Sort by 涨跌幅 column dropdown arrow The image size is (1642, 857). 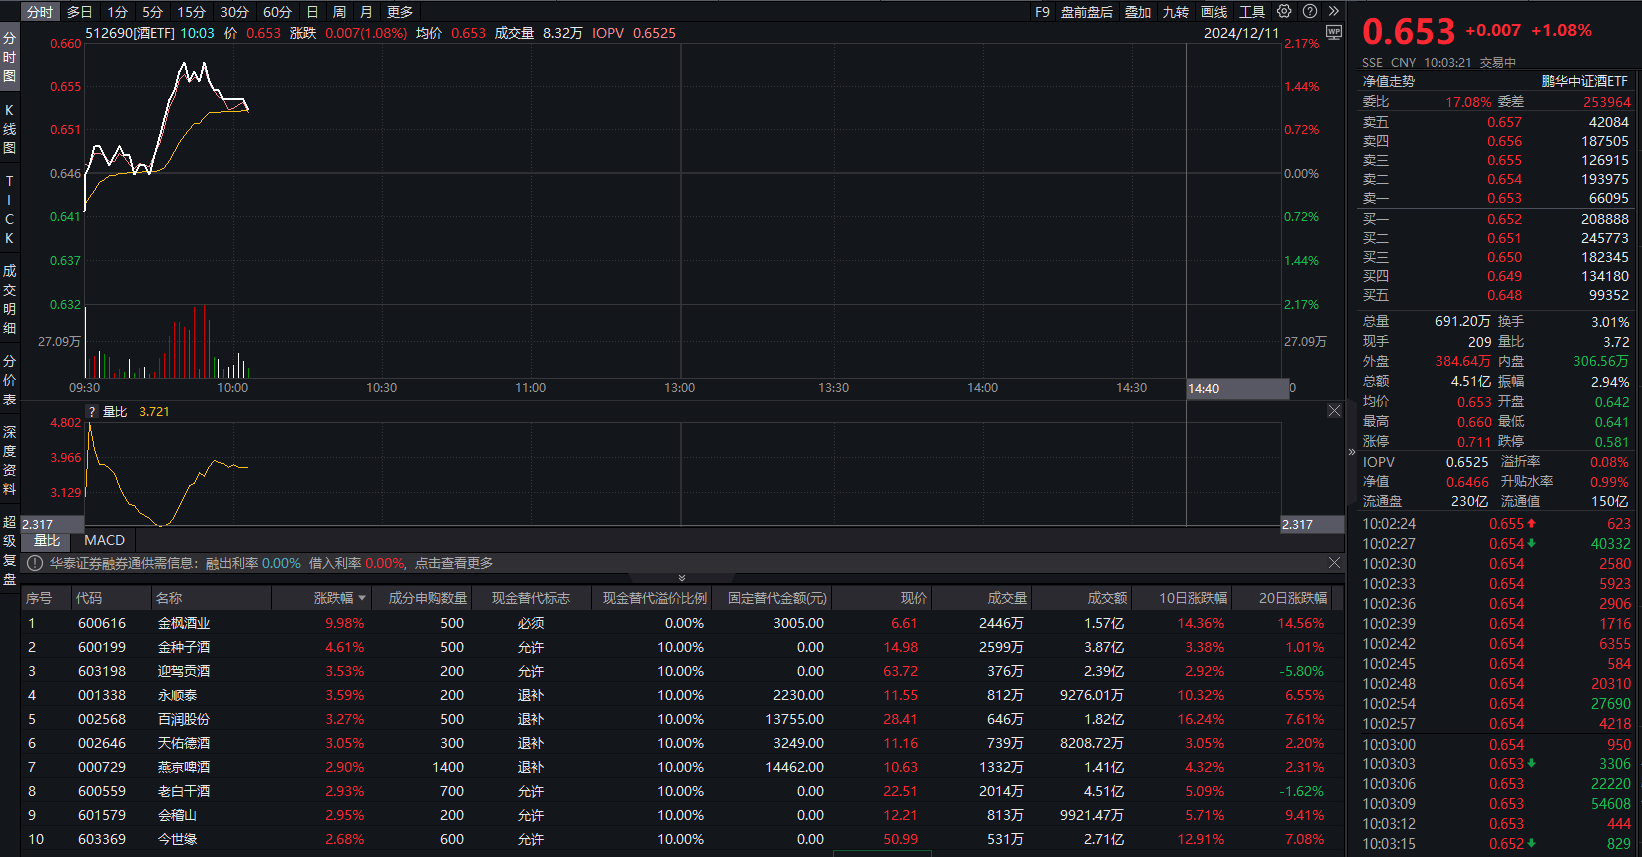coord(362,599)
